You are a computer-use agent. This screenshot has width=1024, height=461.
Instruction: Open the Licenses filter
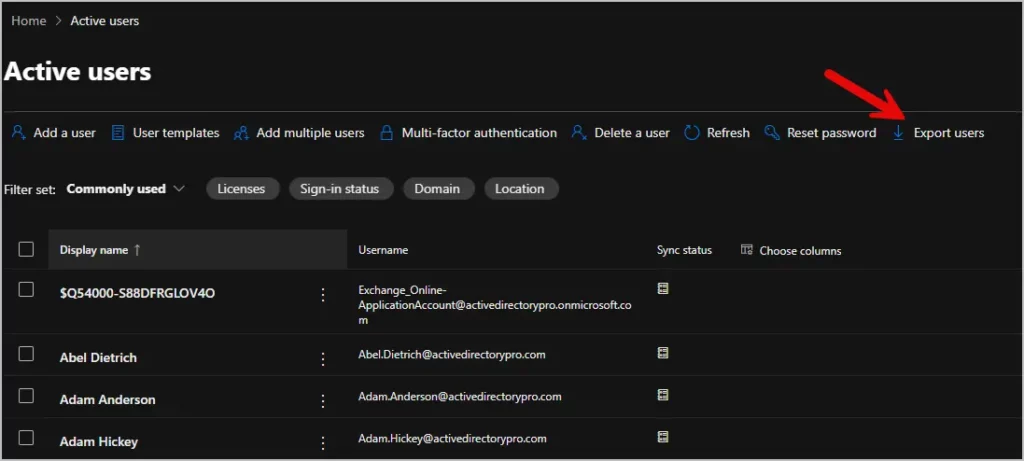pos(242,189)
